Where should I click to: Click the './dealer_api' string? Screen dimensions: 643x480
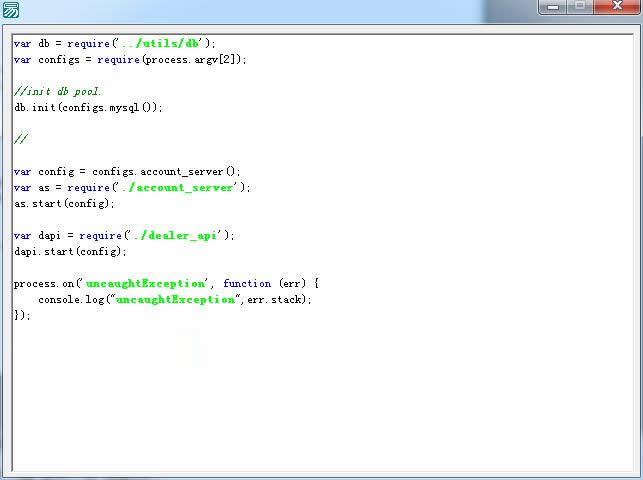(175, 236)
